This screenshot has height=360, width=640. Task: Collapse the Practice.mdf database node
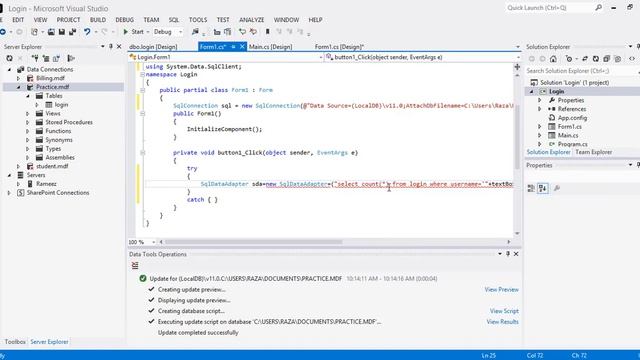point(18,87)
